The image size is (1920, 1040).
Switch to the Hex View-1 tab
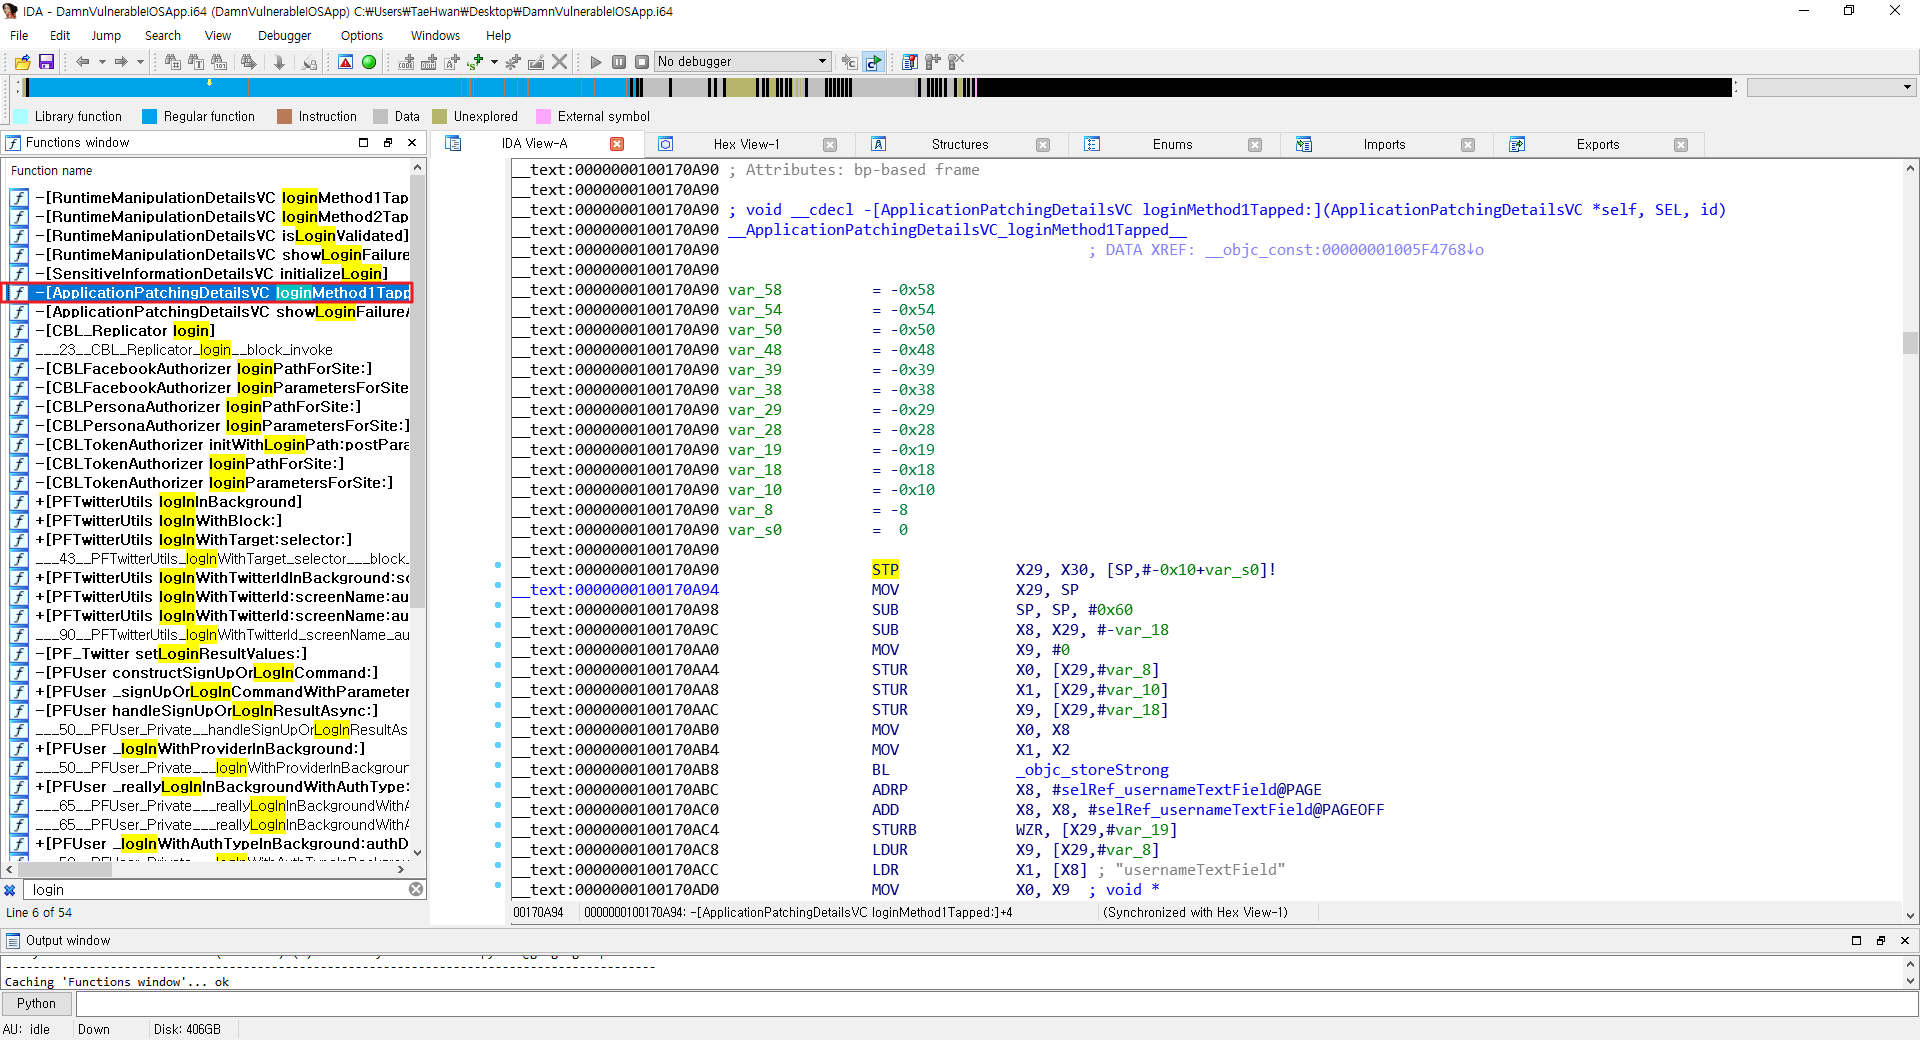pos(746,144)
